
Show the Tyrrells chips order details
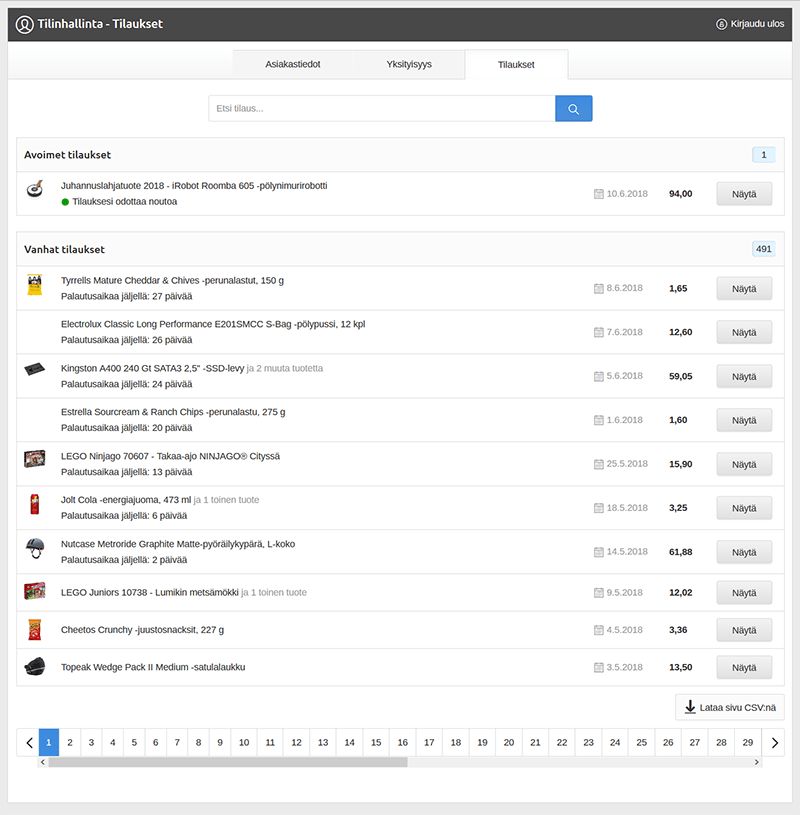tap(744, 288)
